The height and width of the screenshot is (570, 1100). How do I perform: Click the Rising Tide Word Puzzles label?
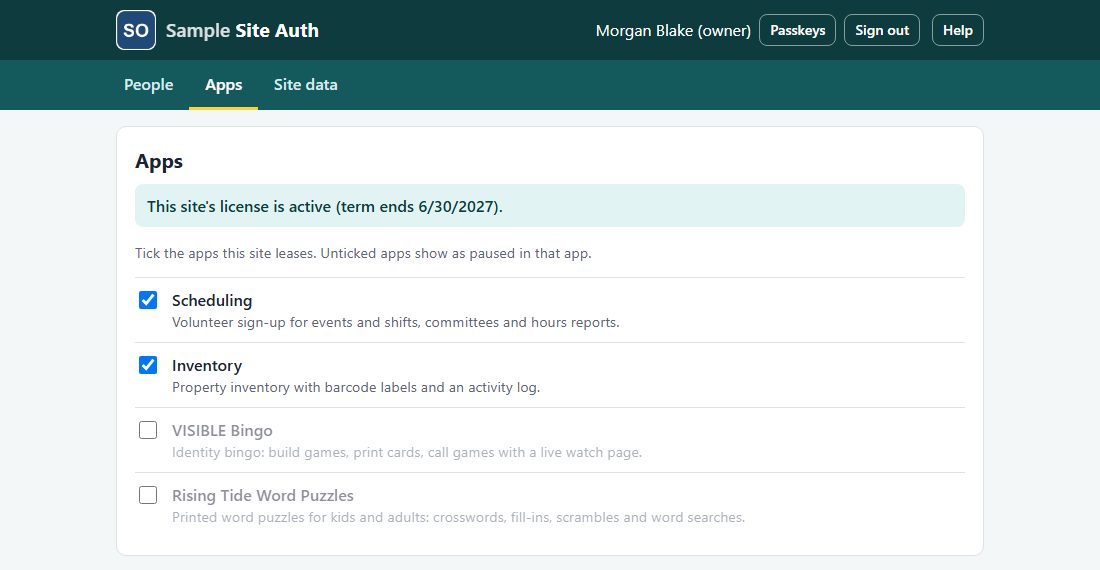point(262,496)
